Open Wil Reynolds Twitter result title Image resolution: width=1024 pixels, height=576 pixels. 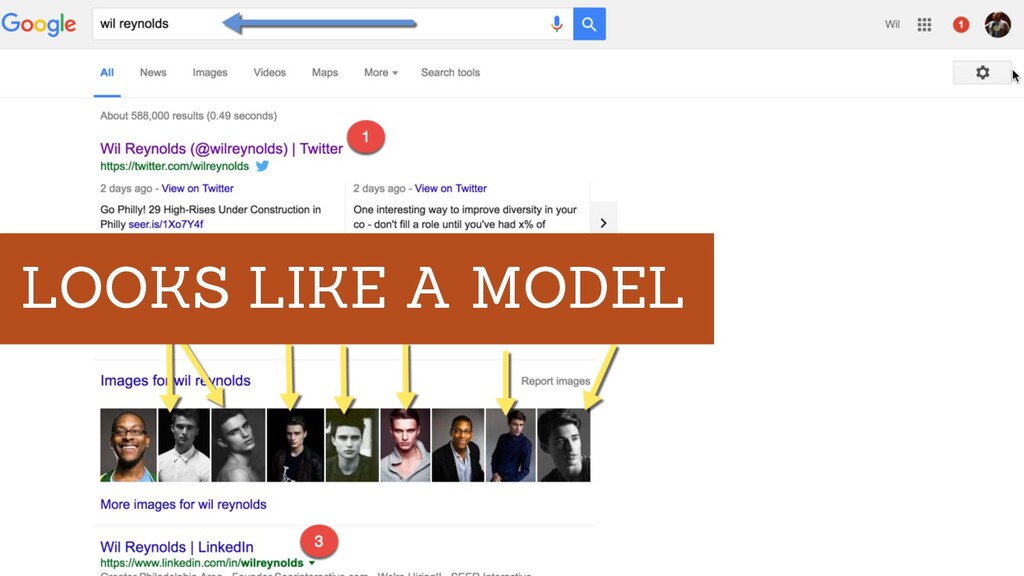tap(221, 148)
